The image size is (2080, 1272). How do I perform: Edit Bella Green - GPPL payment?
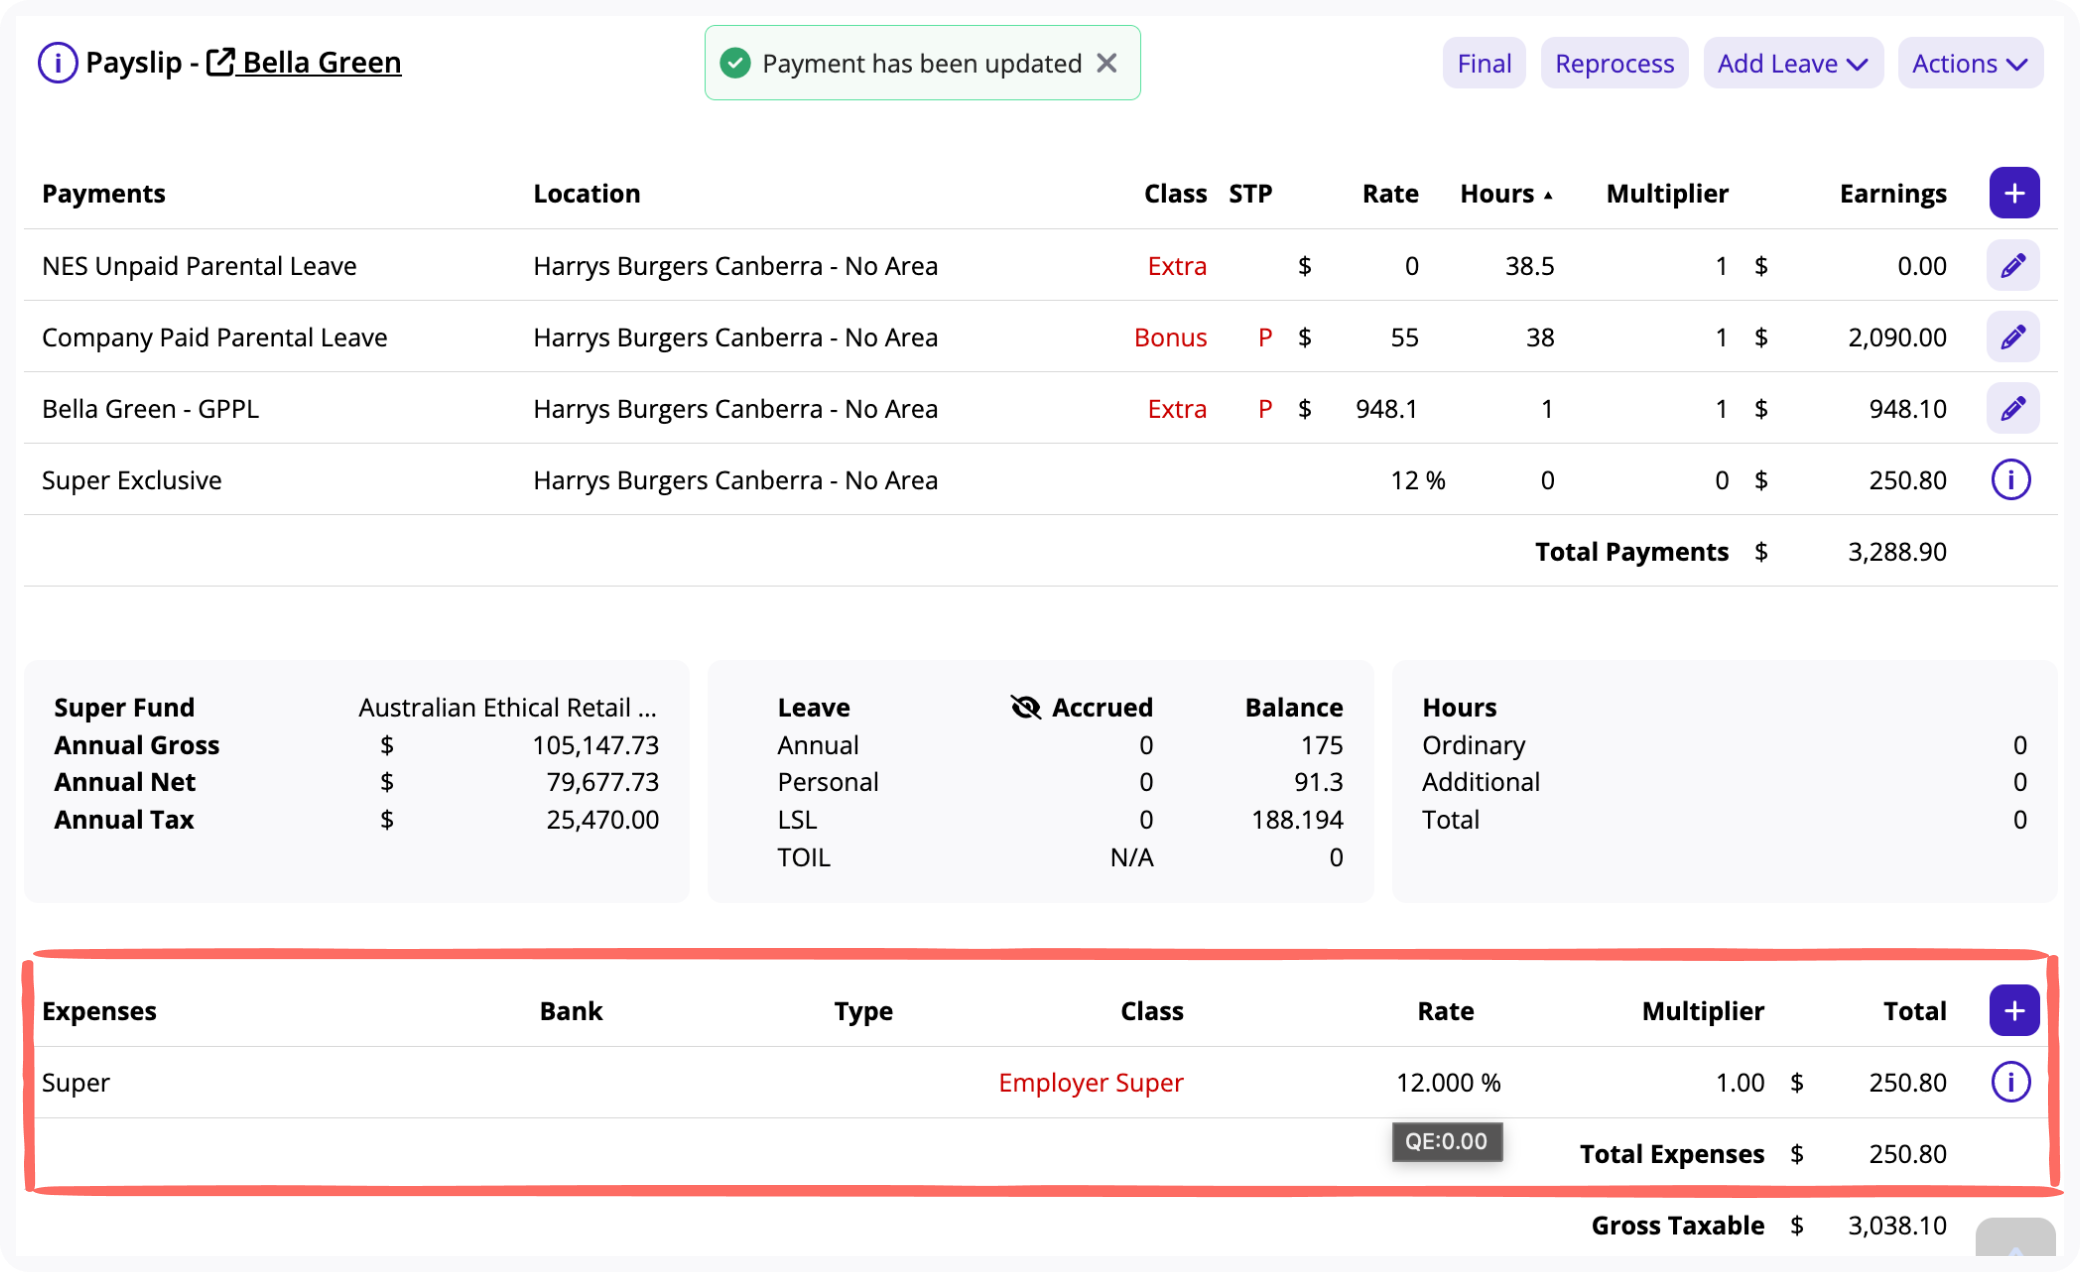(2013, 408)
